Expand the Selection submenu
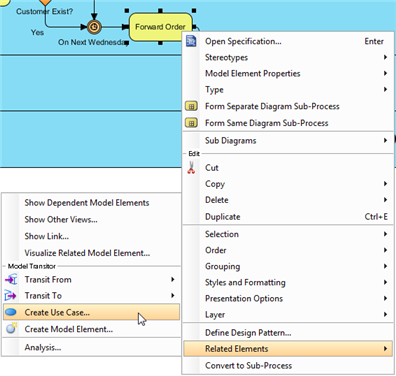This screenshot has height=376, width=396. 288,234
